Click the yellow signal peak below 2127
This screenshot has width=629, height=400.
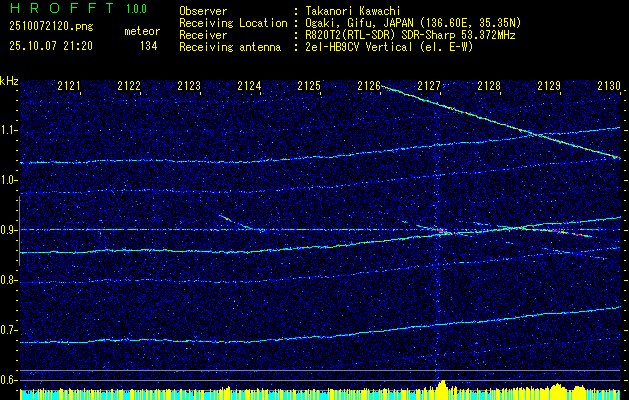point(439,388)
